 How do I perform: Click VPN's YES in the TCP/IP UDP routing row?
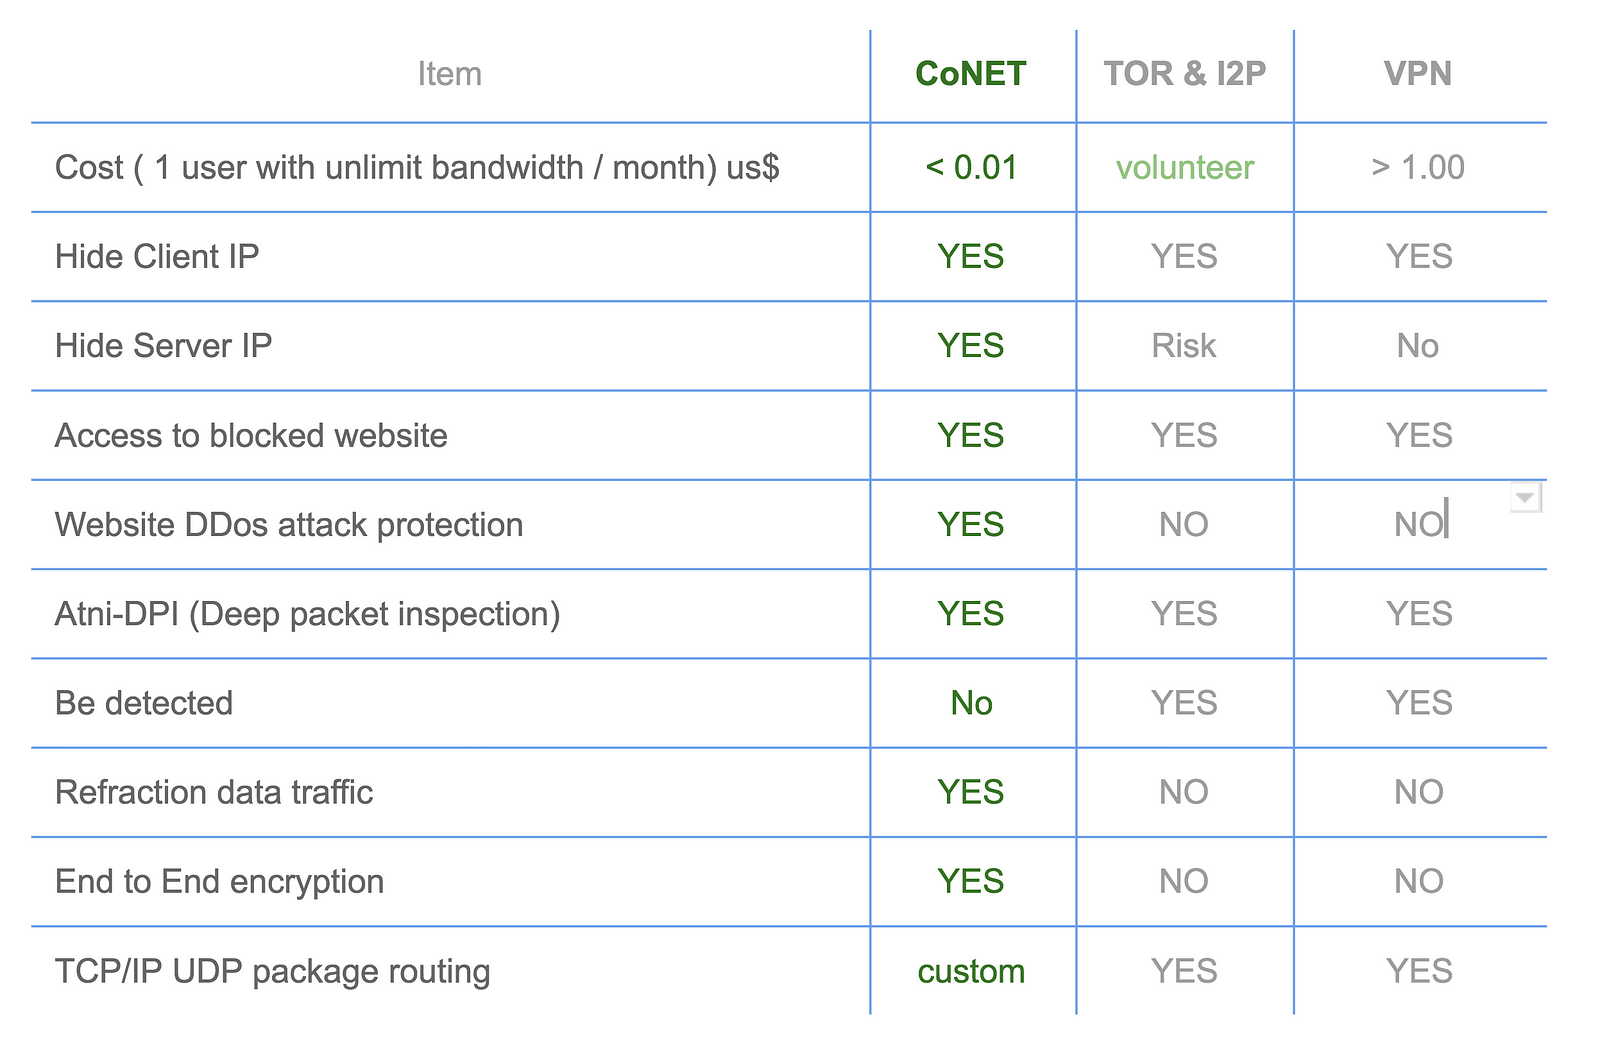point(1419,972)
